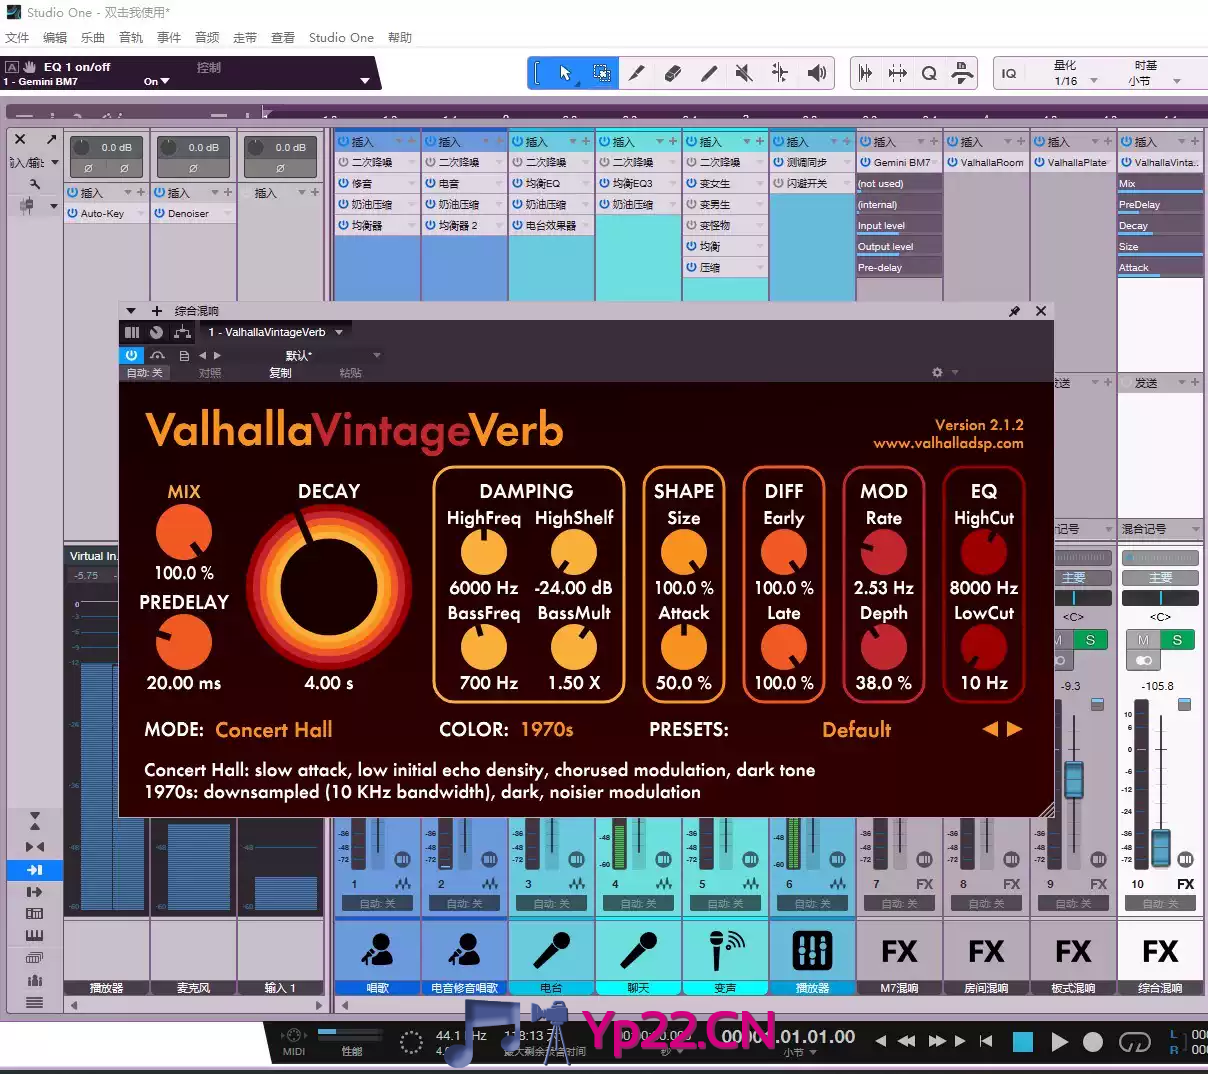Show plugin view with three bars icon
The height and width of the screenshot is (1074, 1208).
pyautogui.click(x=132, y=332)
